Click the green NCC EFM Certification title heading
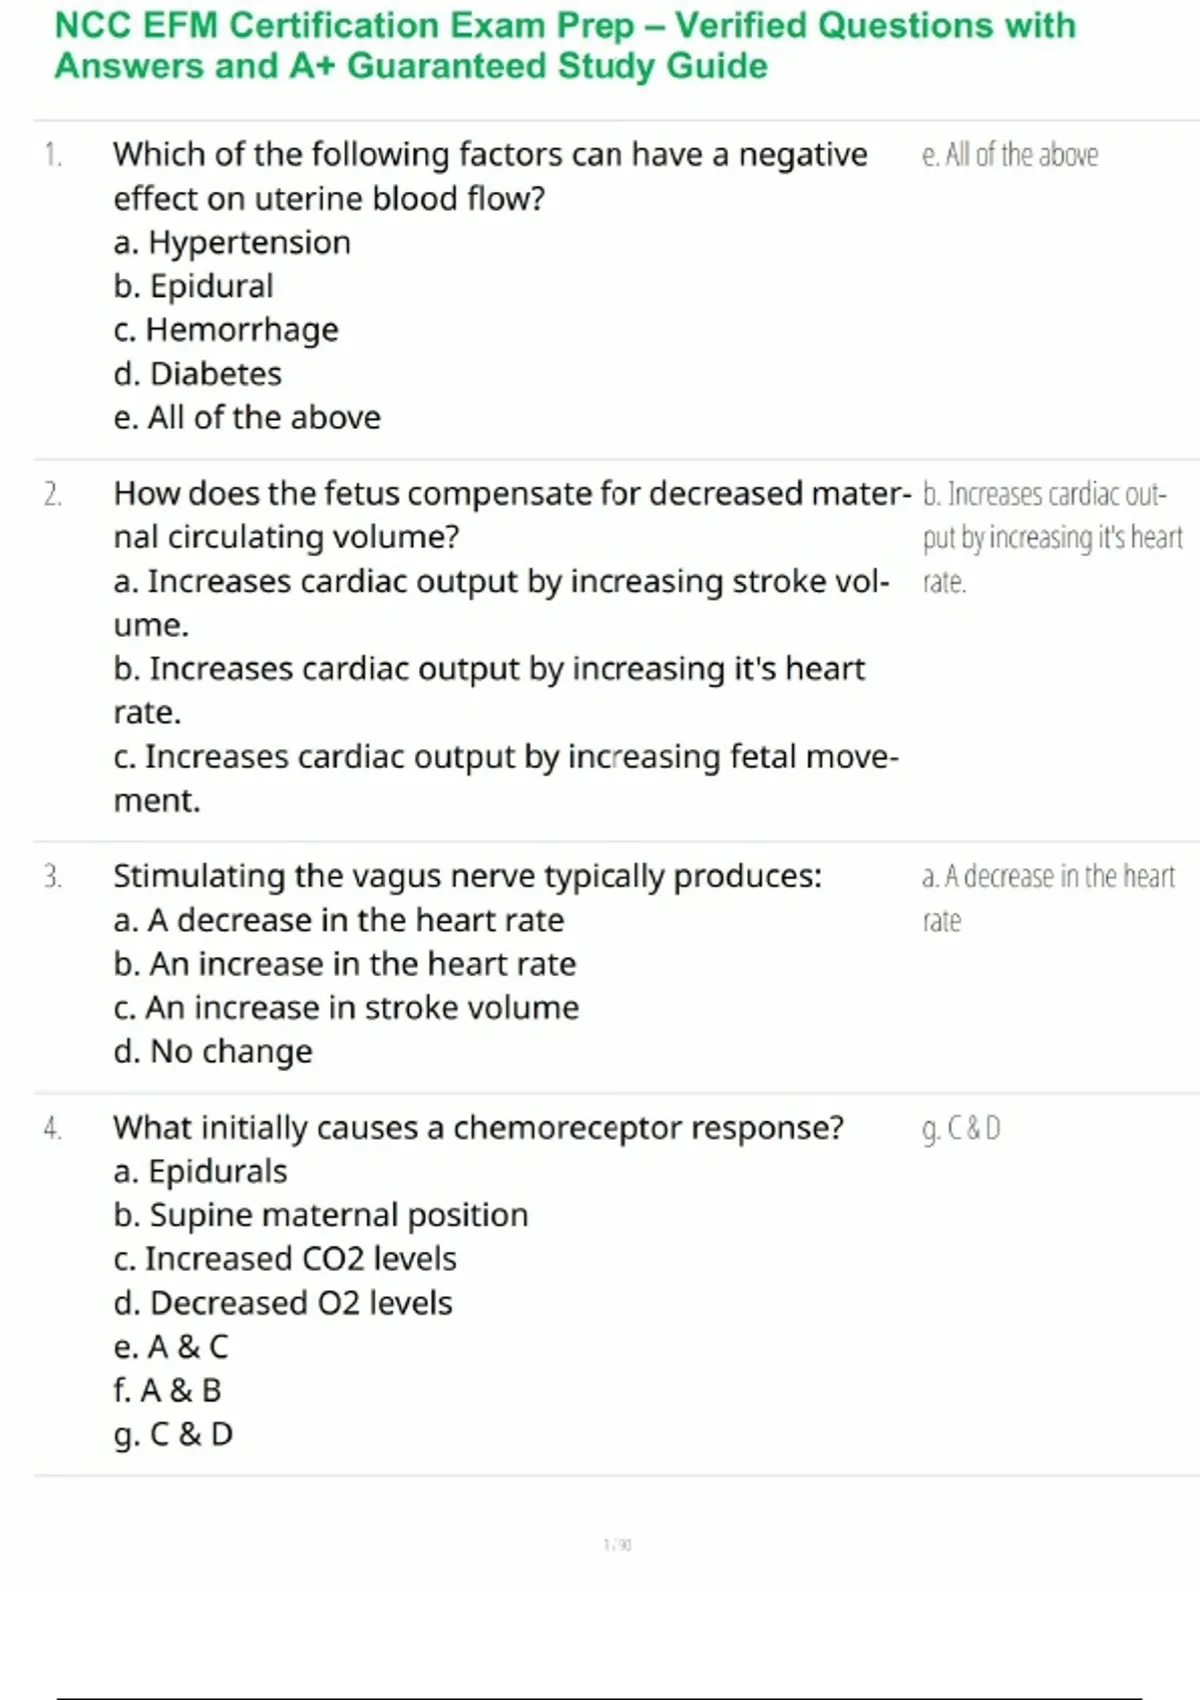The height and width of the screenshot is (1700, 1200). click(565, 45)
